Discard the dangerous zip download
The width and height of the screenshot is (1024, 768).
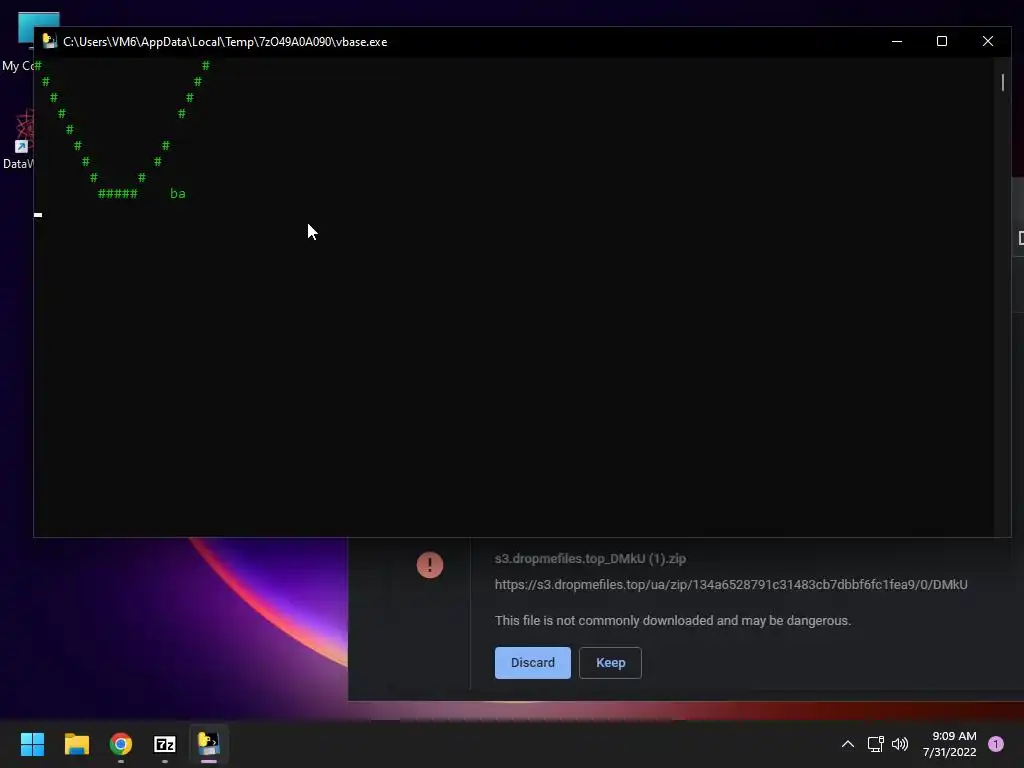click(532, 663)
